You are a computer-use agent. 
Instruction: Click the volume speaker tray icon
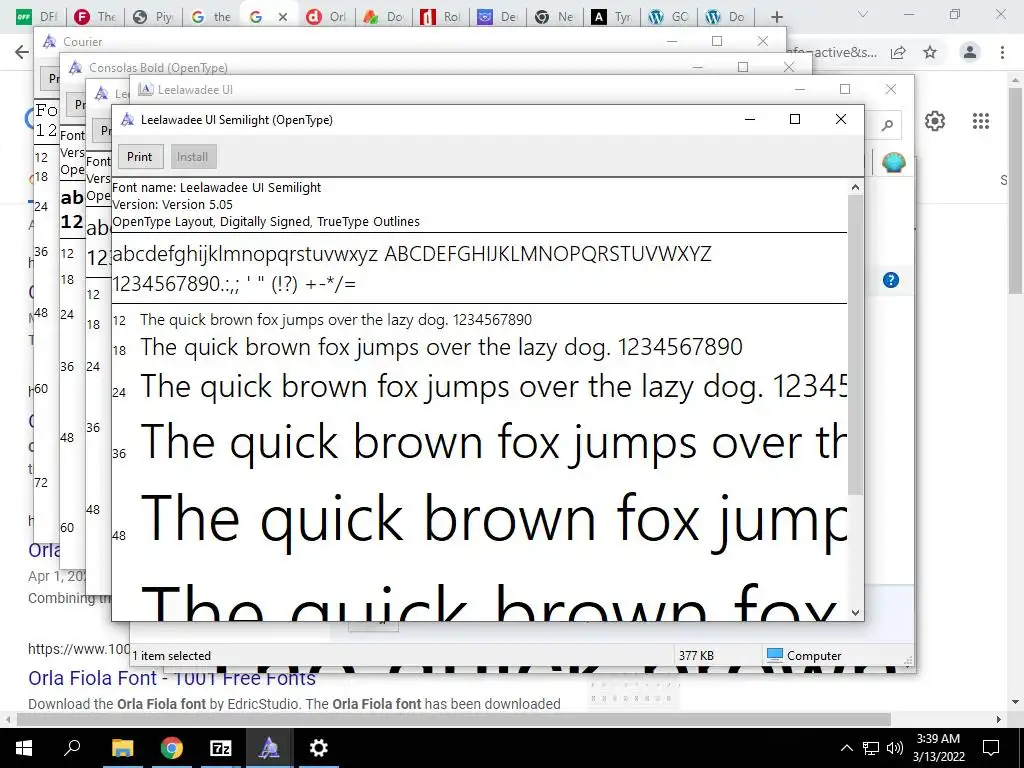[894, 748]
